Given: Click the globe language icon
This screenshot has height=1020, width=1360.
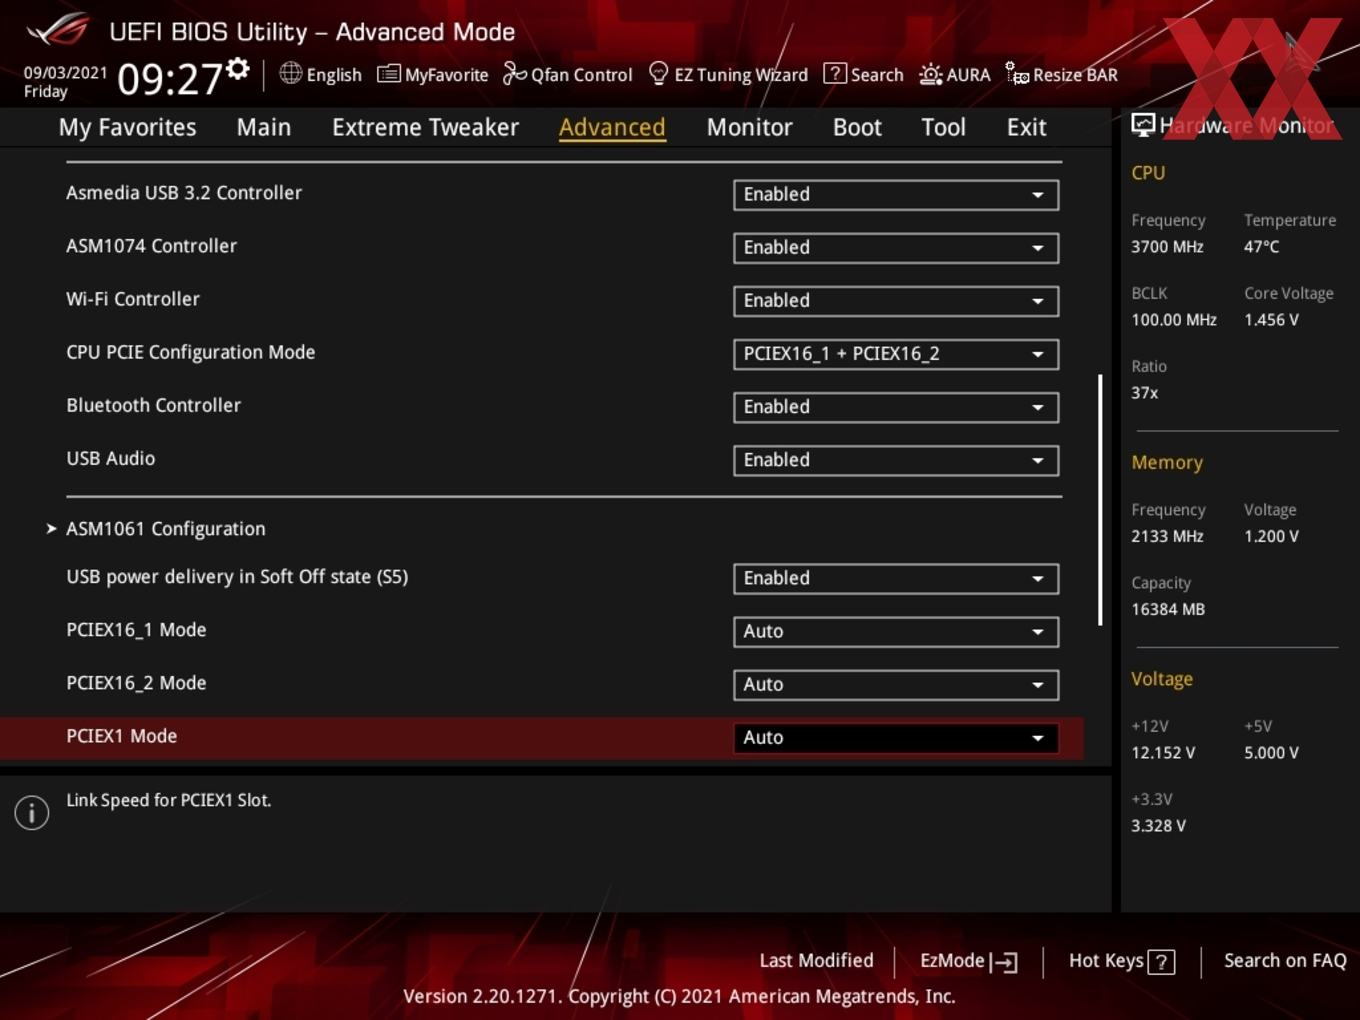Looking at the screenshot, I should (290, 73).
